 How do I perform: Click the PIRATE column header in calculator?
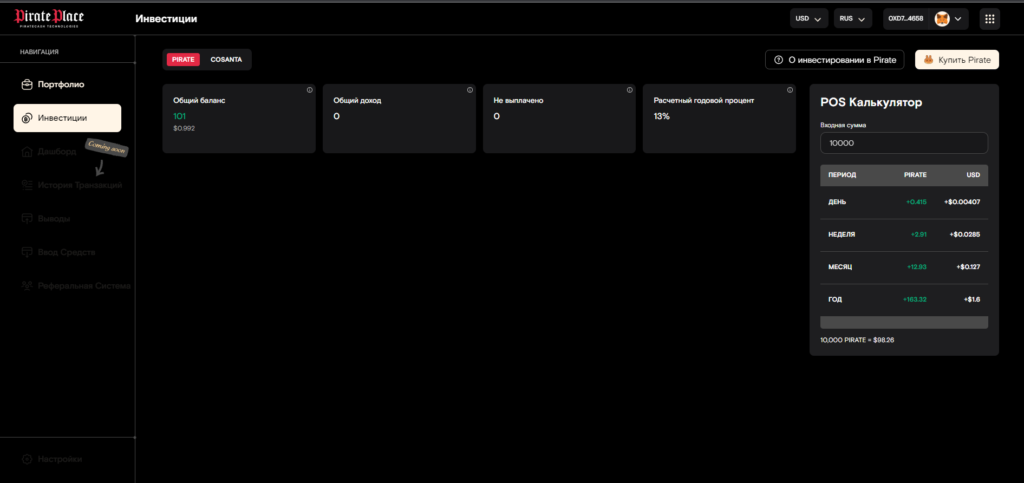(x=915, y=175)
